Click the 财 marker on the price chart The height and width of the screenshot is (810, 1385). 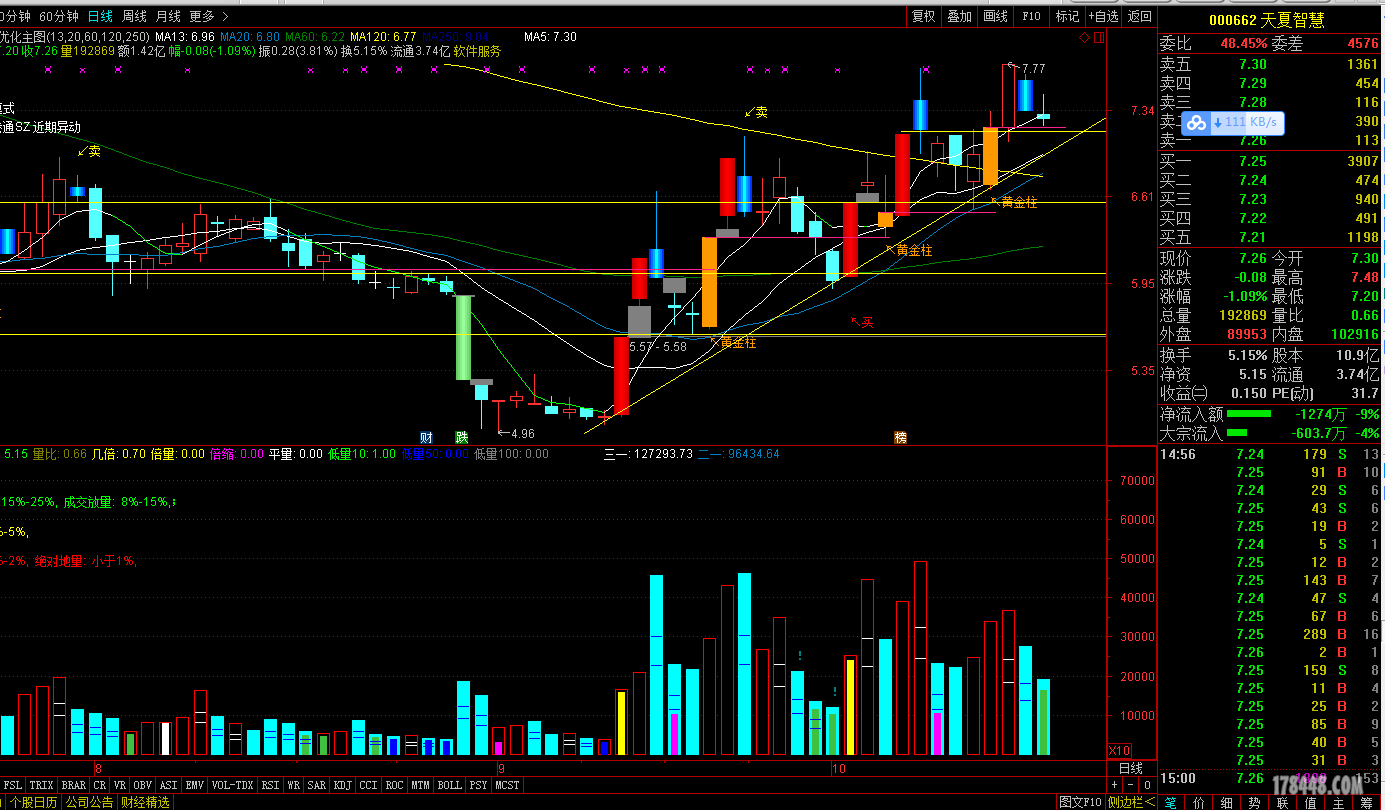(x=426, y=437)
